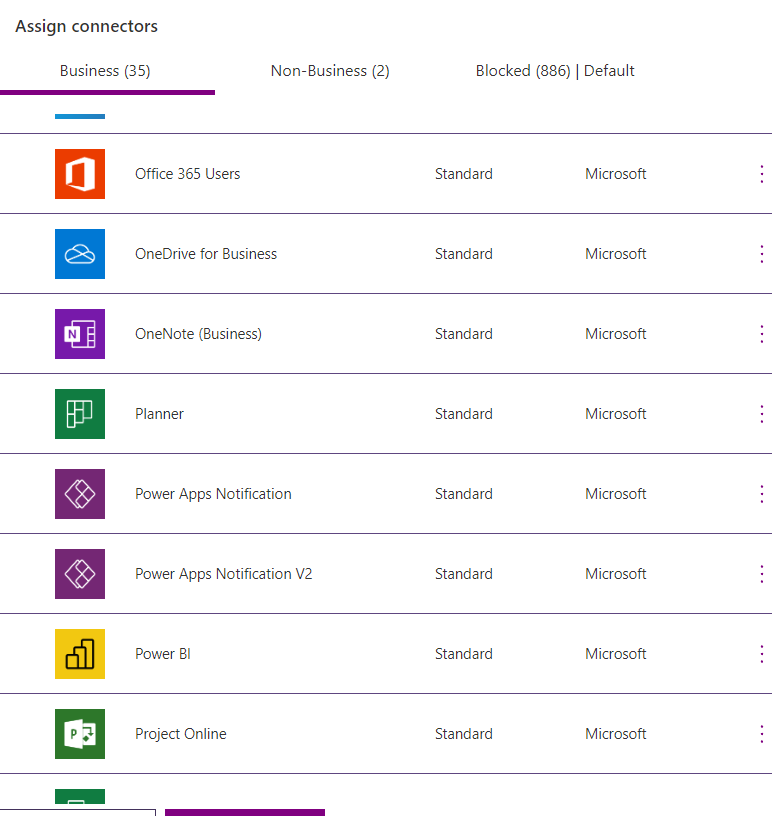Open the Blocked connectors tab

555,70
